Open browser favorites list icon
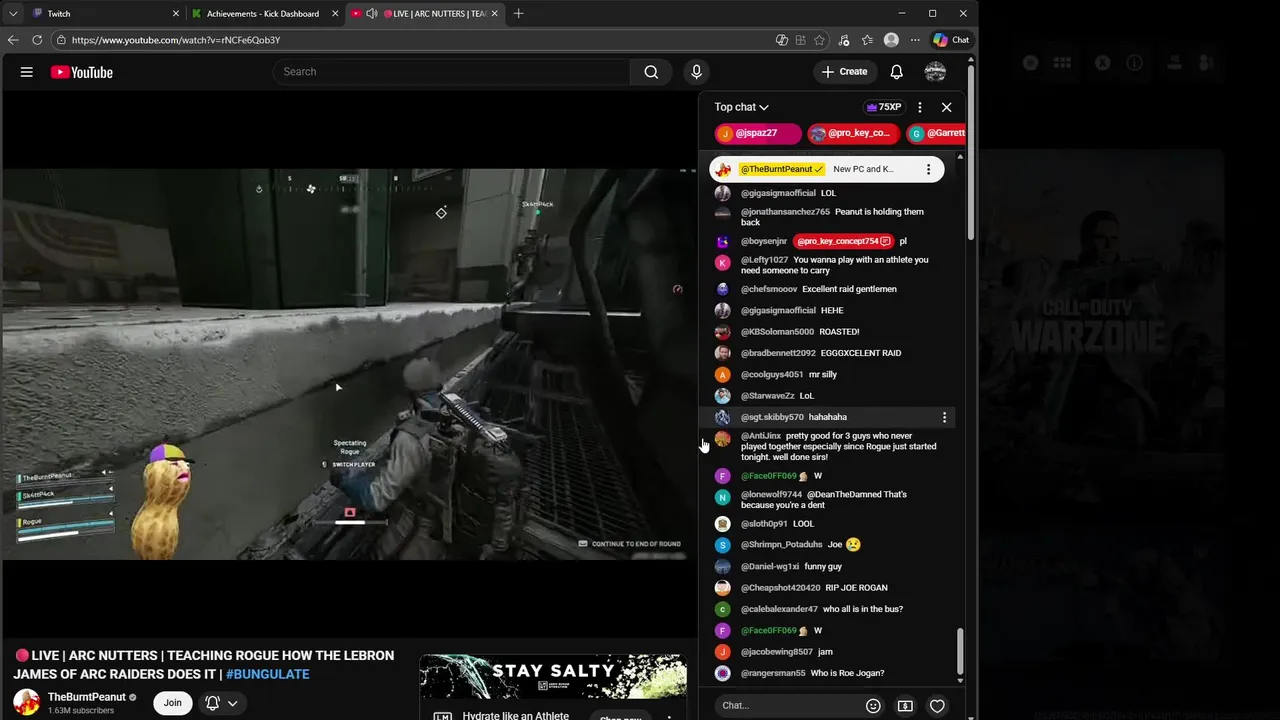1280x720 pixels. 867,40
